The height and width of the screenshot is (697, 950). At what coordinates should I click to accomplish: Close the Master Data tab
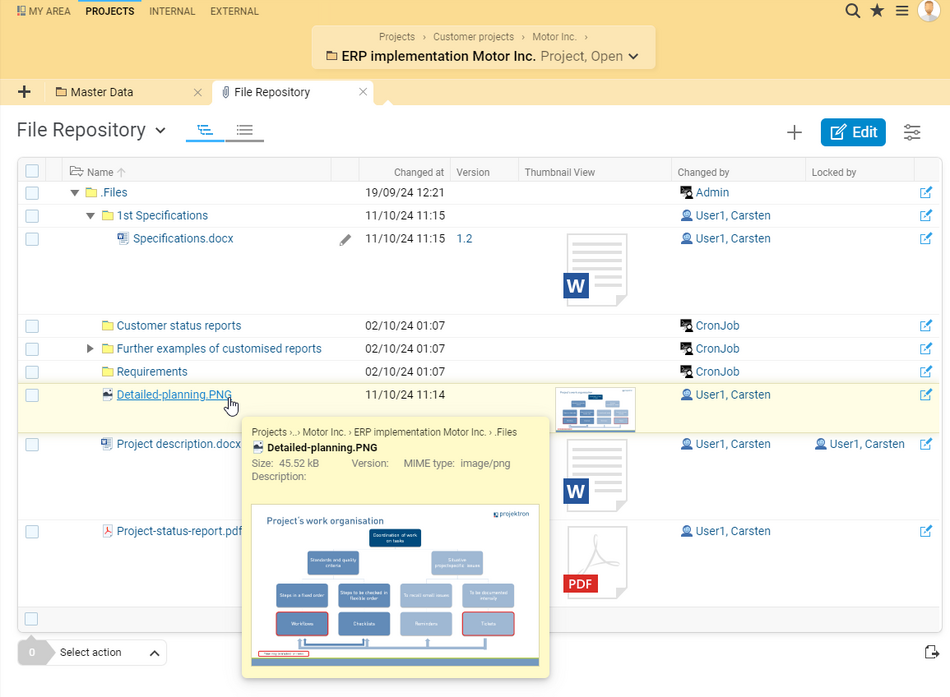pos(198,92)
